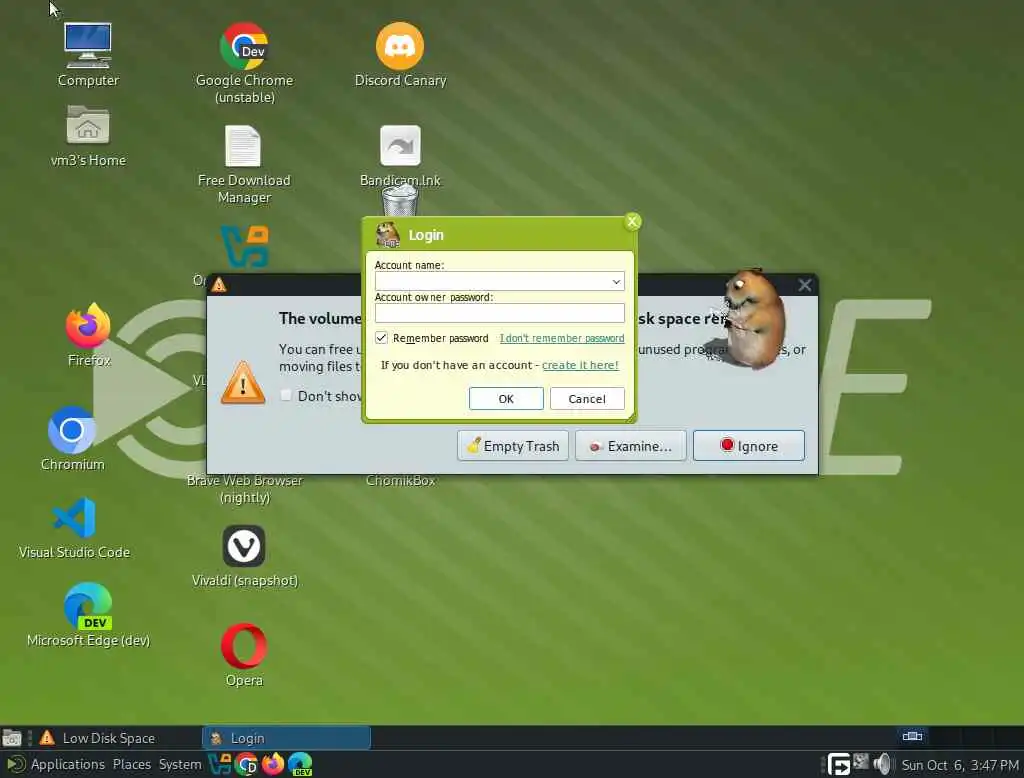Click the Edge Dev launcher in the bottom panel

pyautogui.click(x=300, y=764)
